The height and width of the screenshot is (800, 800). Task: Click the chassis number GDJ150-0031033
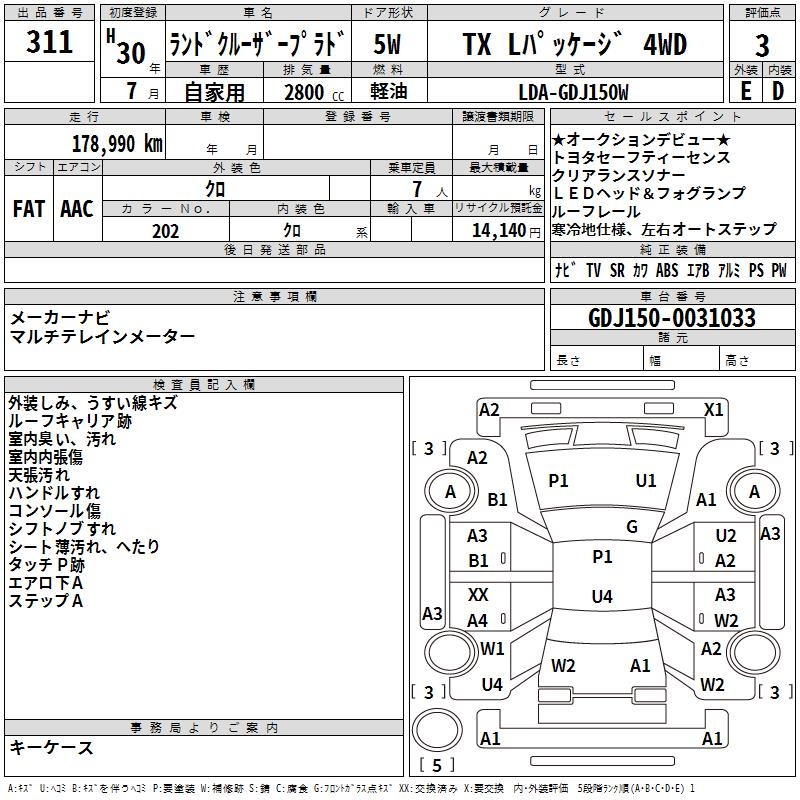click(x=672, y=318)
